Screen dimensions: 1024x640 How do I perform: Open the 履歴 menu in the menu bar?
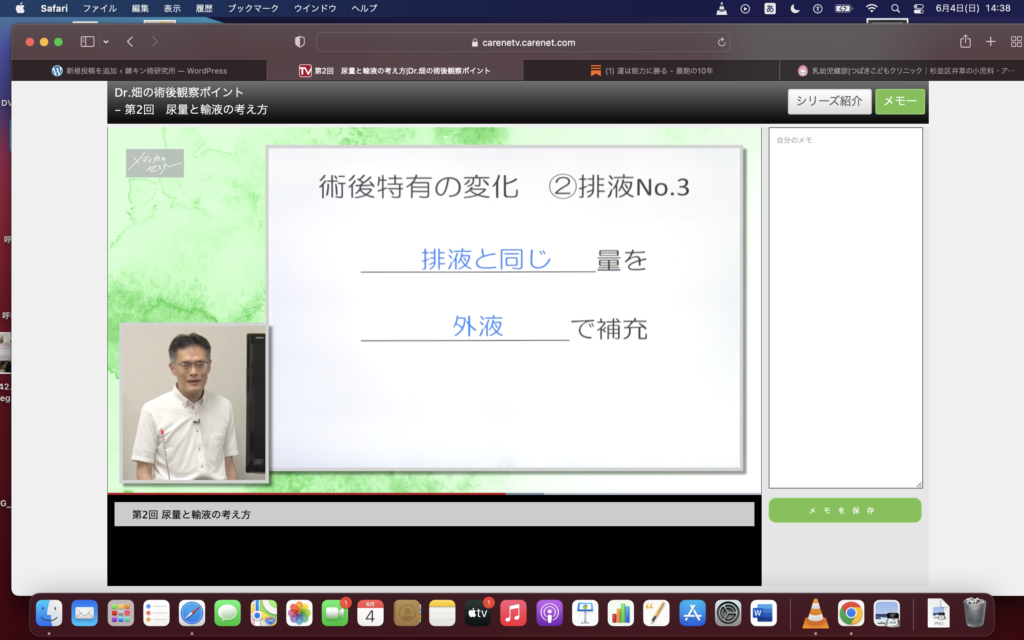click(203, 8)
